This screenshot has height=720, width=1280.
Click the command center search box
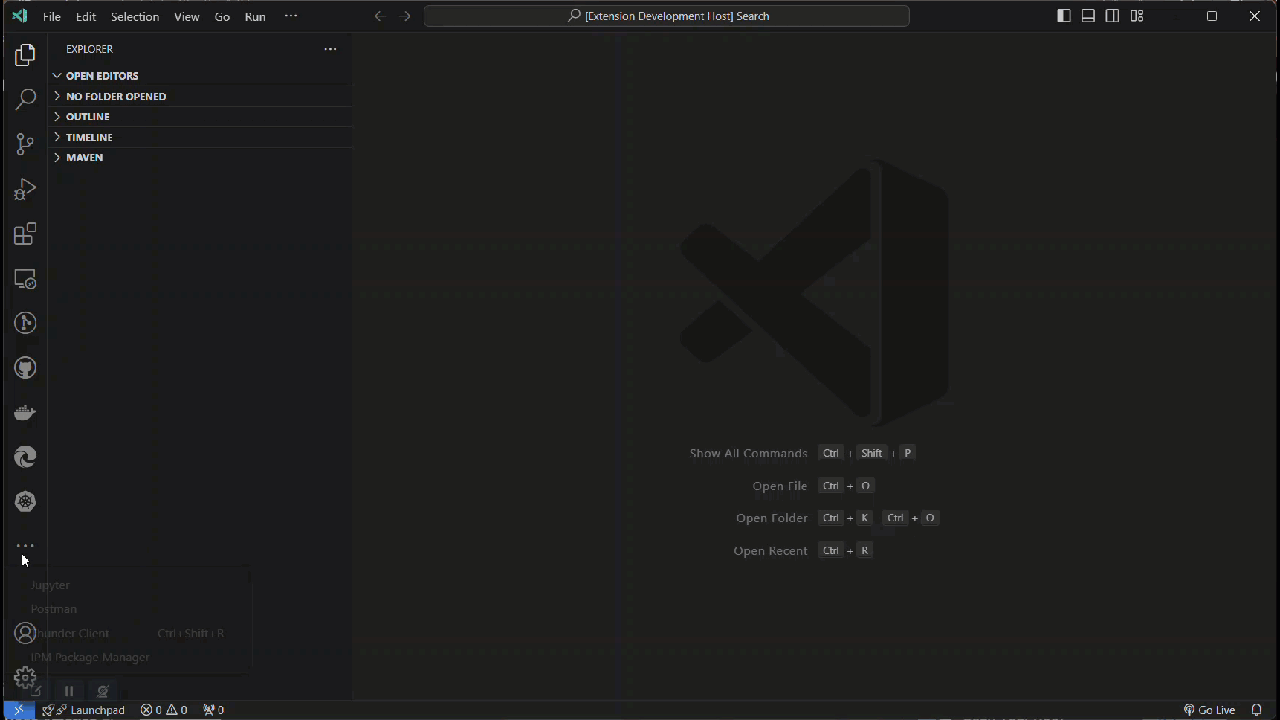click(x=667, y=16)
